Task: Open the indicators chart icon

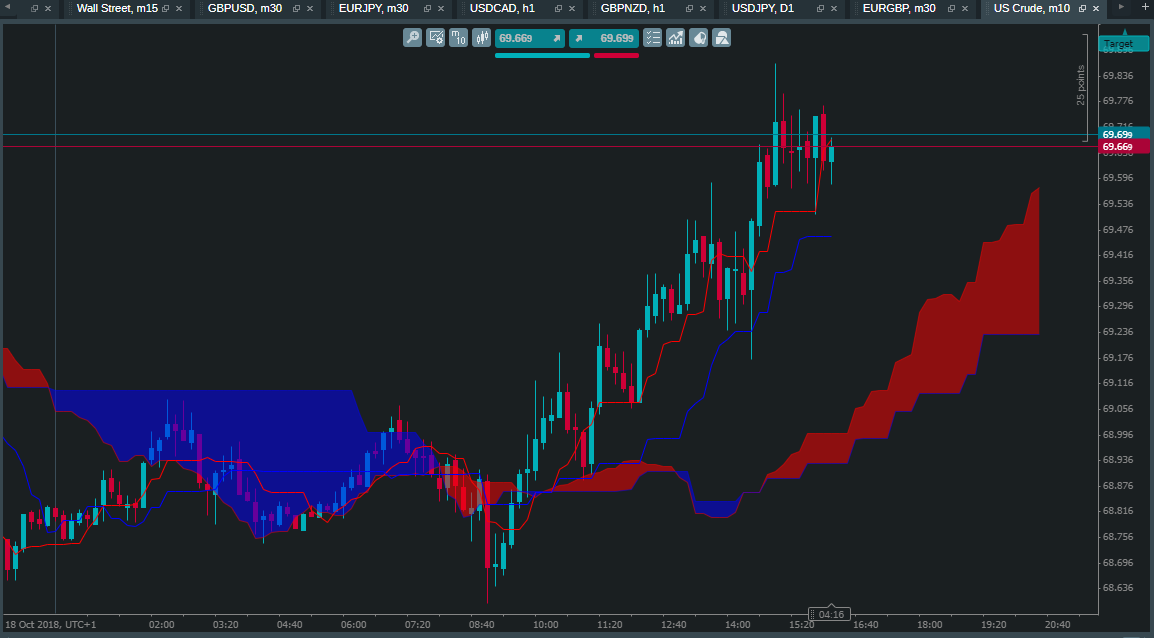Action: pyautogui.click(x=676, y=38)
